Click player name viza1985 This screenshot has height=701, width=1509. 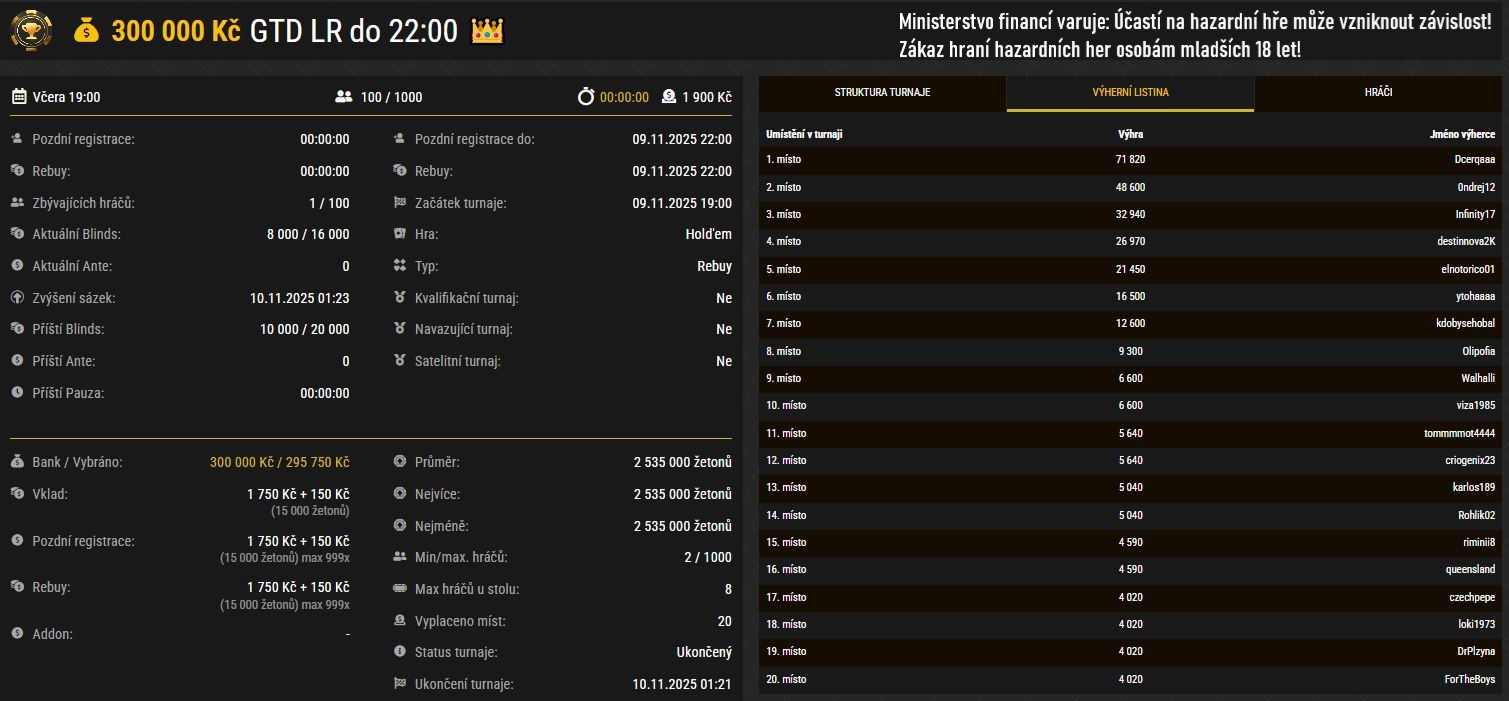click(1475, 405)
